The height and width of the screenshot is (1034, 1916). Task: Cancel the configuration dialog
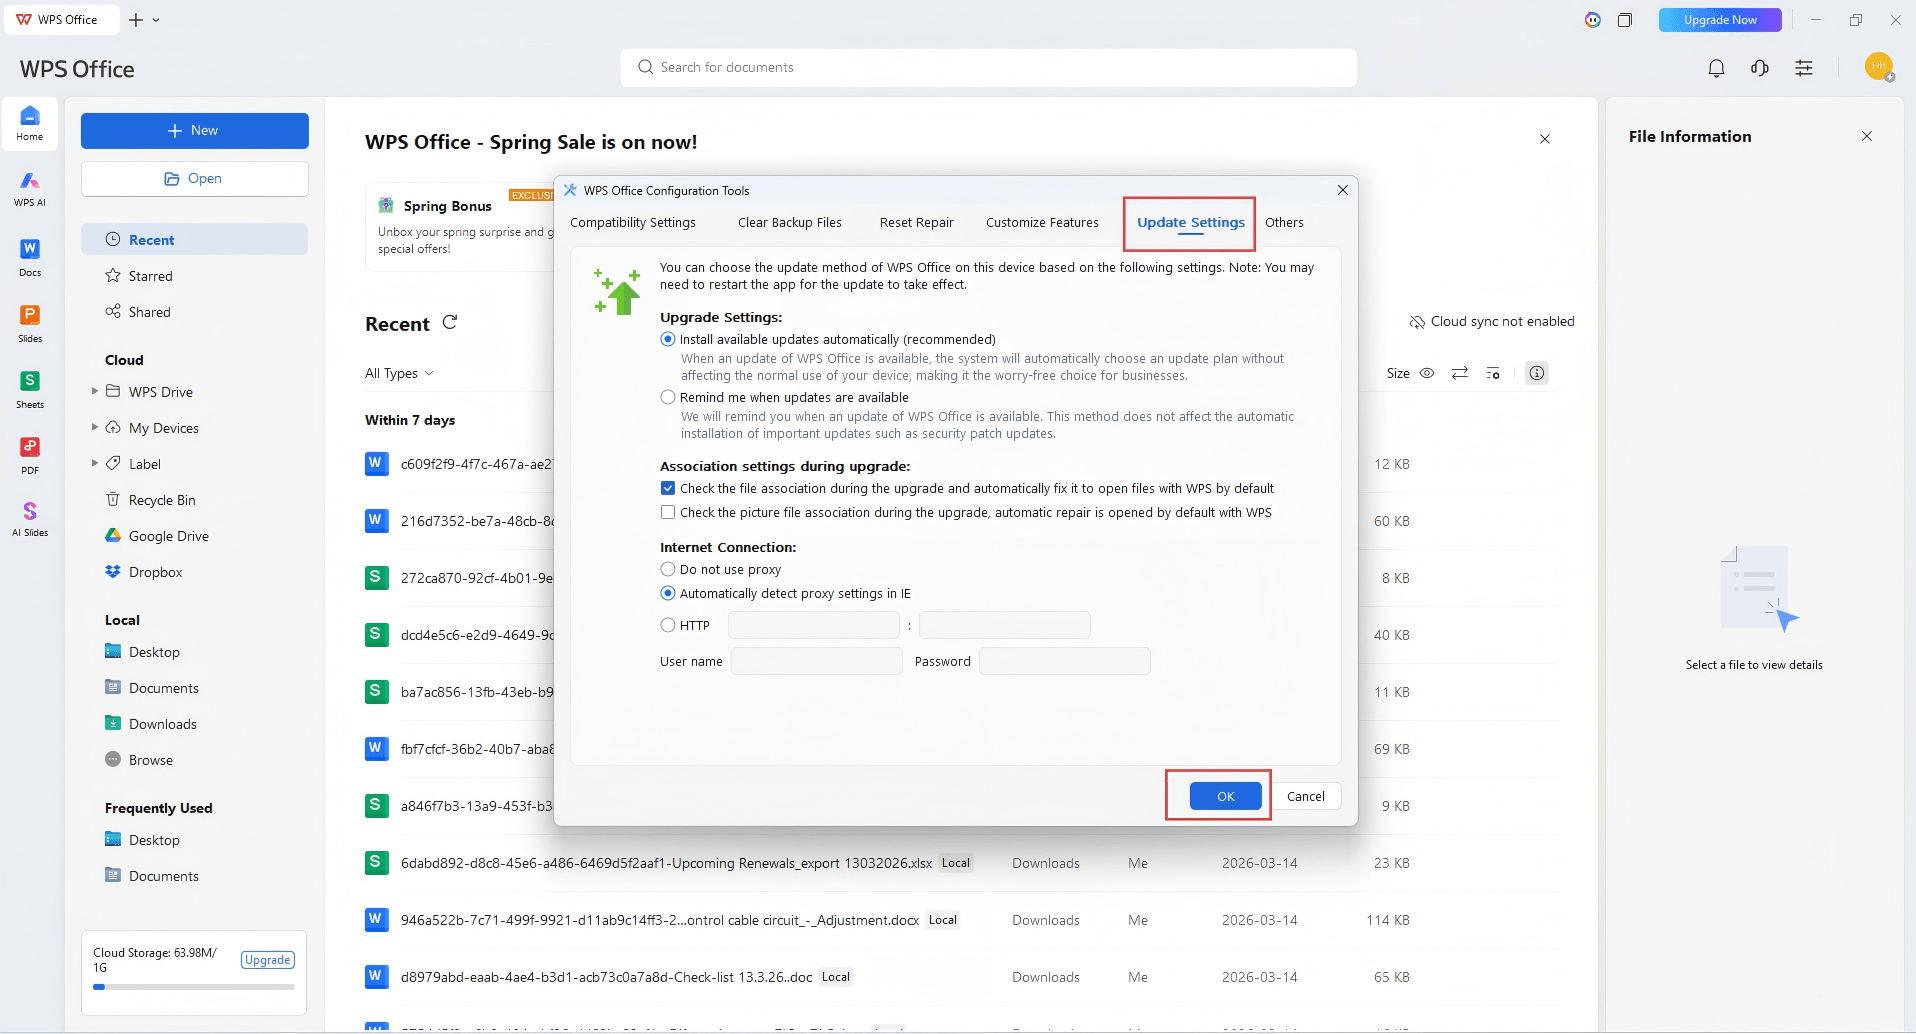[x=1306, y=796]
